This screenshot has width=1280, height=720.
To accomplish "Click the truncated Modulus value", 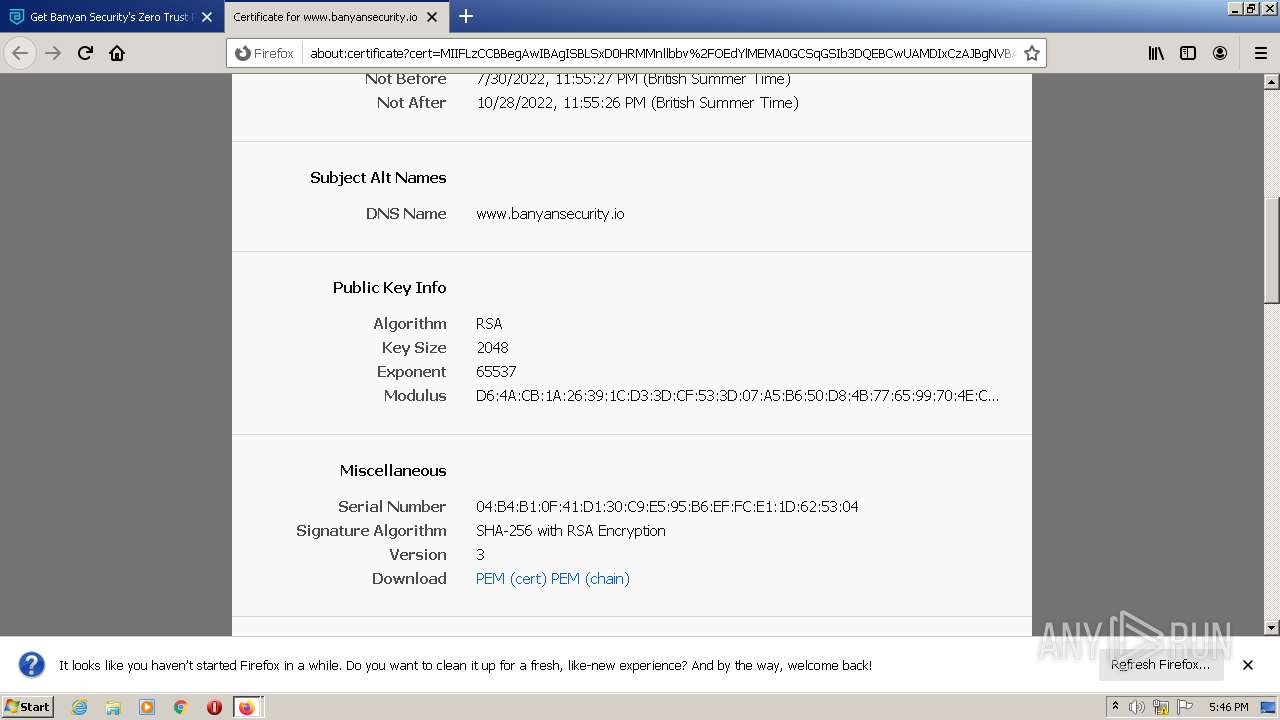I will (737, 396).
